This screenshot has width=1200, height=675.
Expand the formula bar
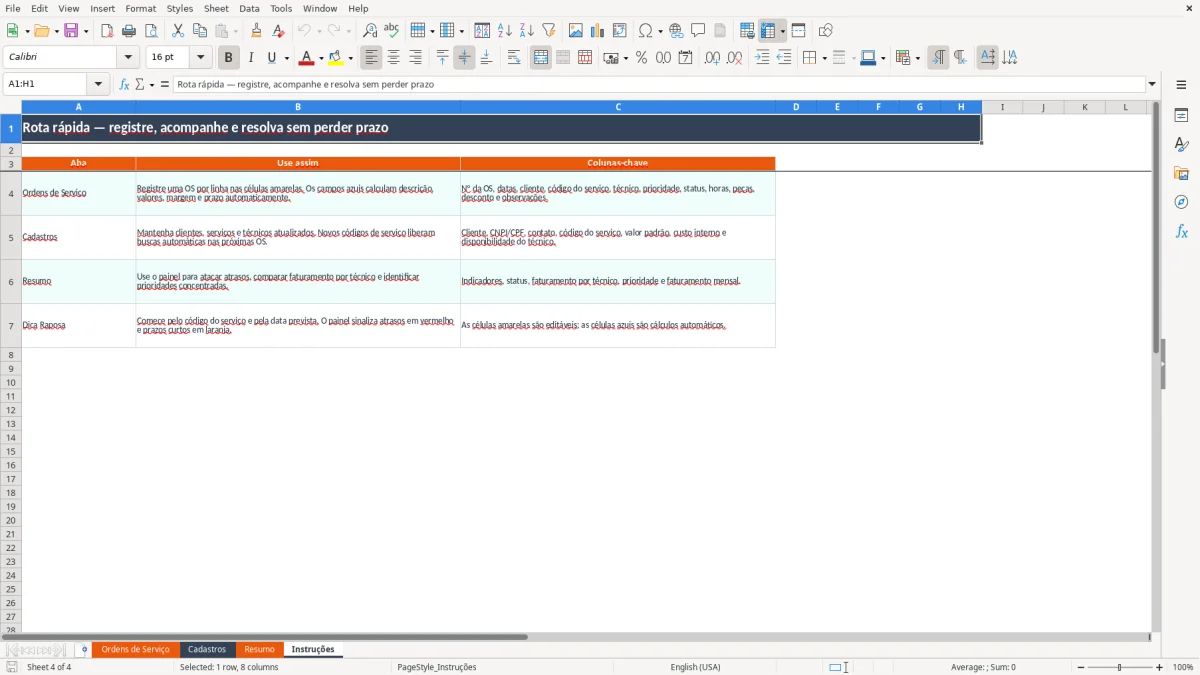coord(1152,85)
